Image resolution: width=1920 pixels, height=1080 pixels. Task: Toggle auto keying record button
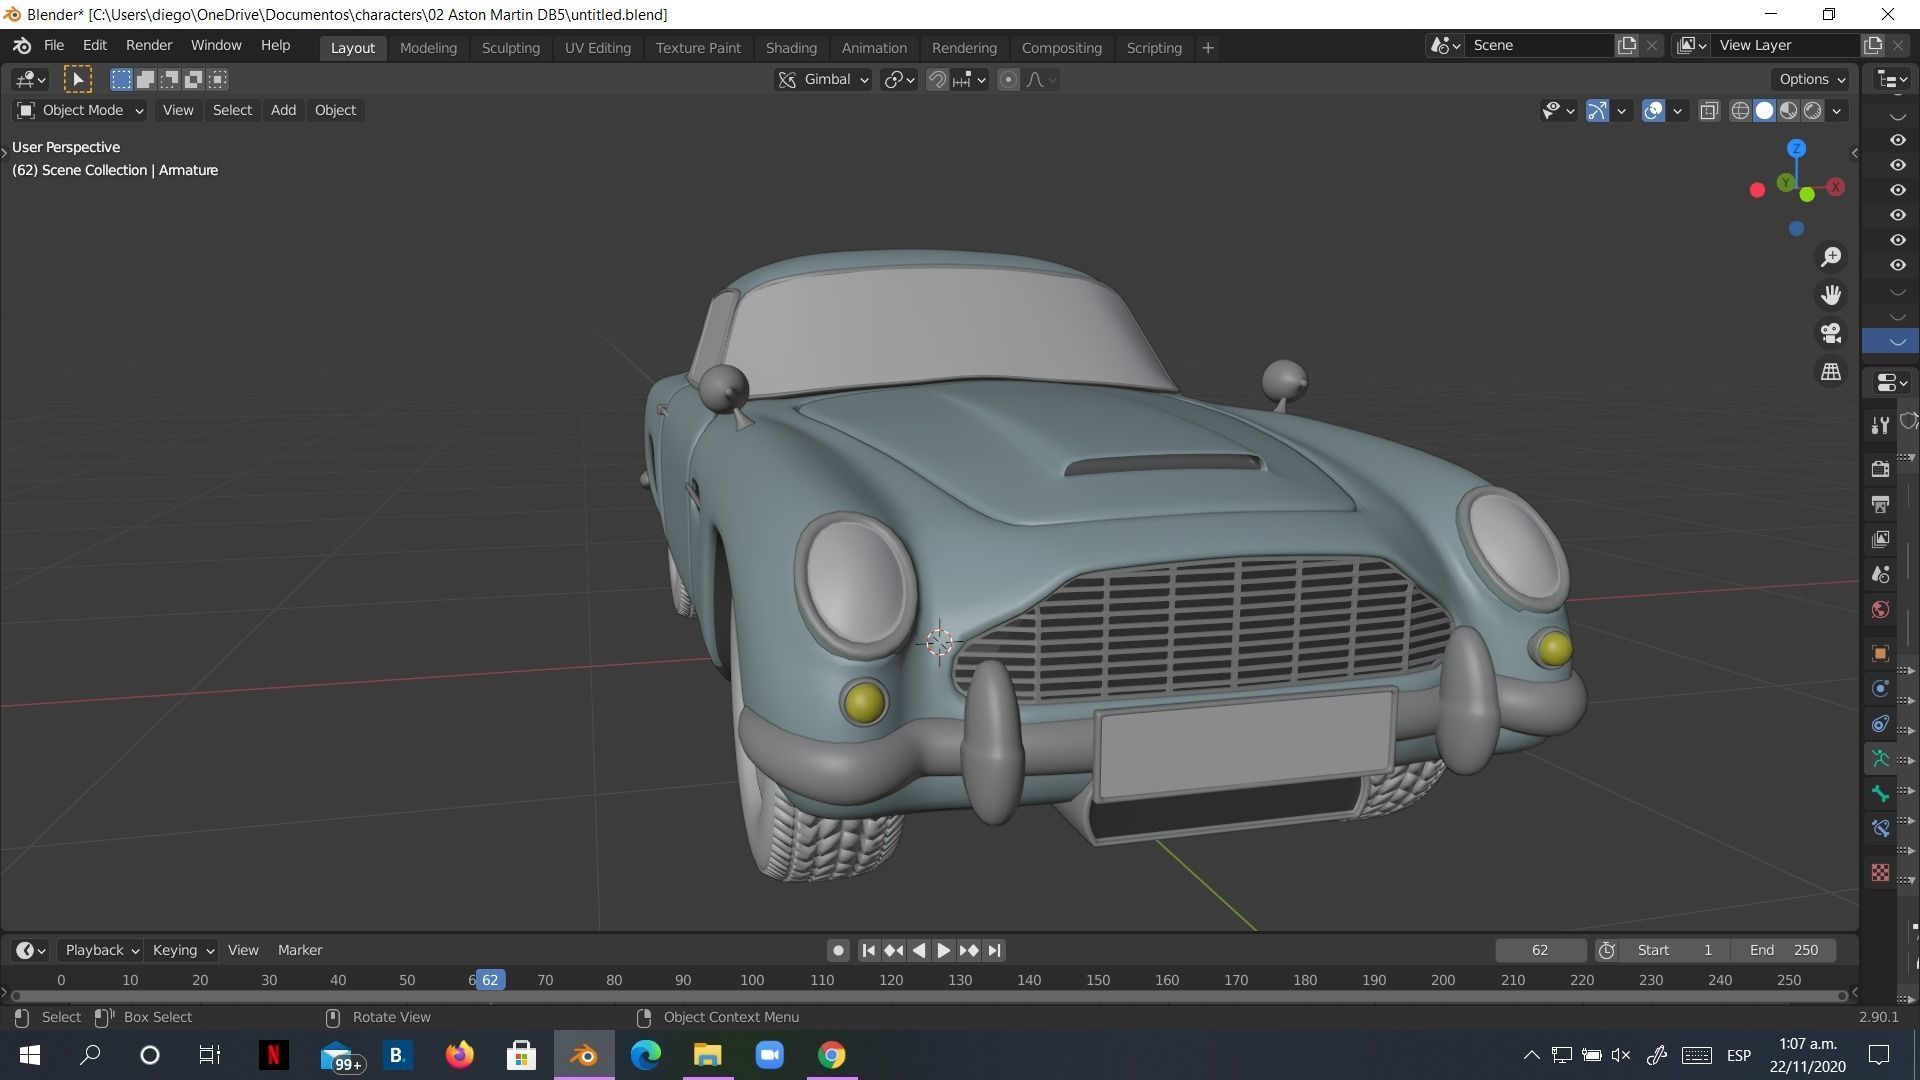tap(838, 950)
